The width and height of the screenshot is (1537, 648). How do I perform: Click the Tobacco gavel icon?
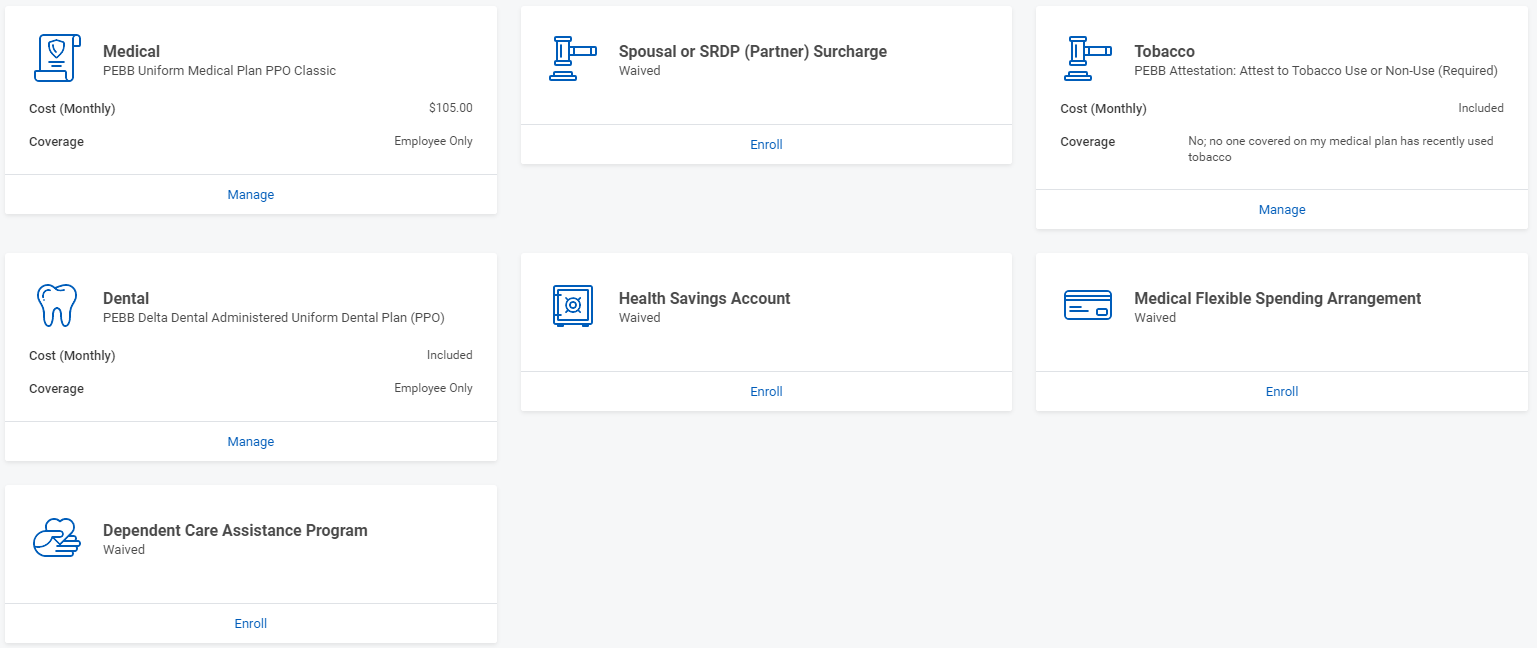tap(1088, 58)
